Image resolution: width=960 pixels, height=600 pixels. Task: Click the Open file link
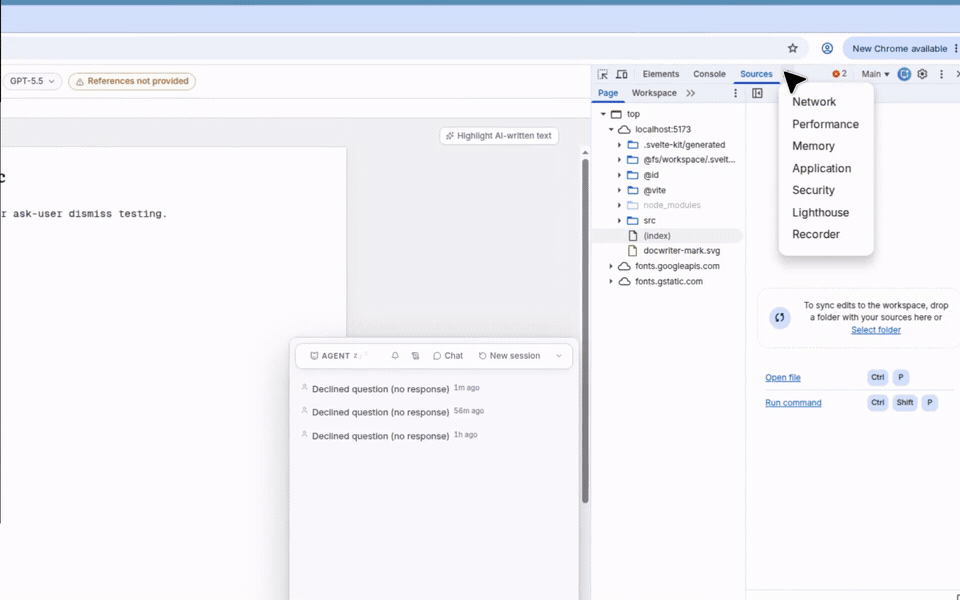pos(782,378)
